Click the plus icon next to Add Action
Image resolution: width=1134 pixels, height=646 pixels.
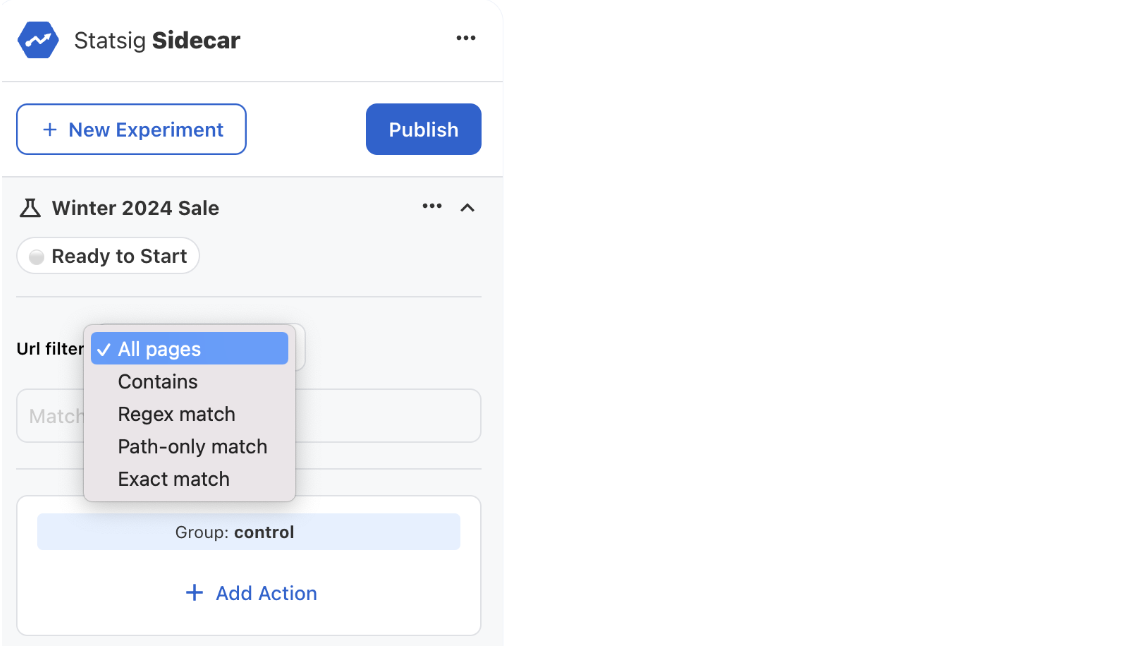click(193, 593)
